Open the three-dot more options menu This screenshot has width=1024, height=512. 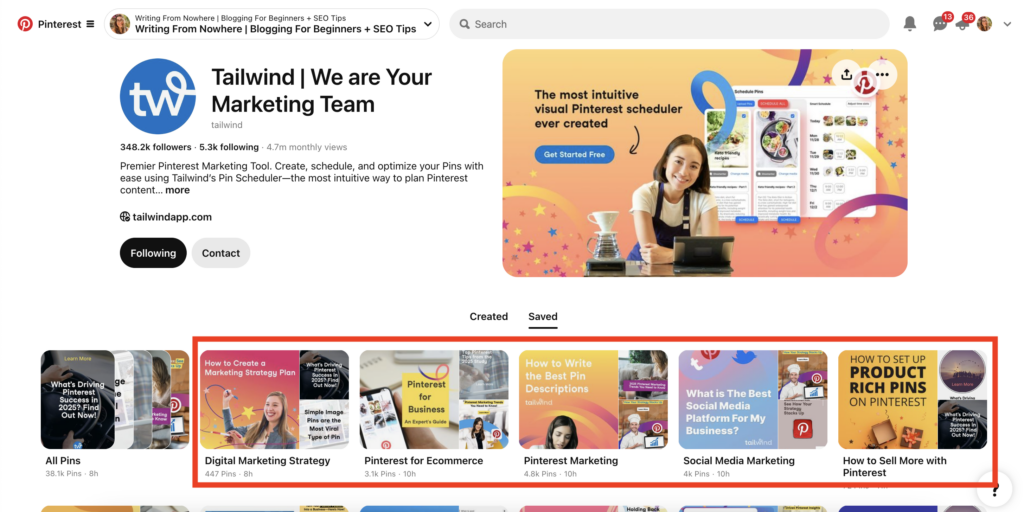click(x=882, y=75)
